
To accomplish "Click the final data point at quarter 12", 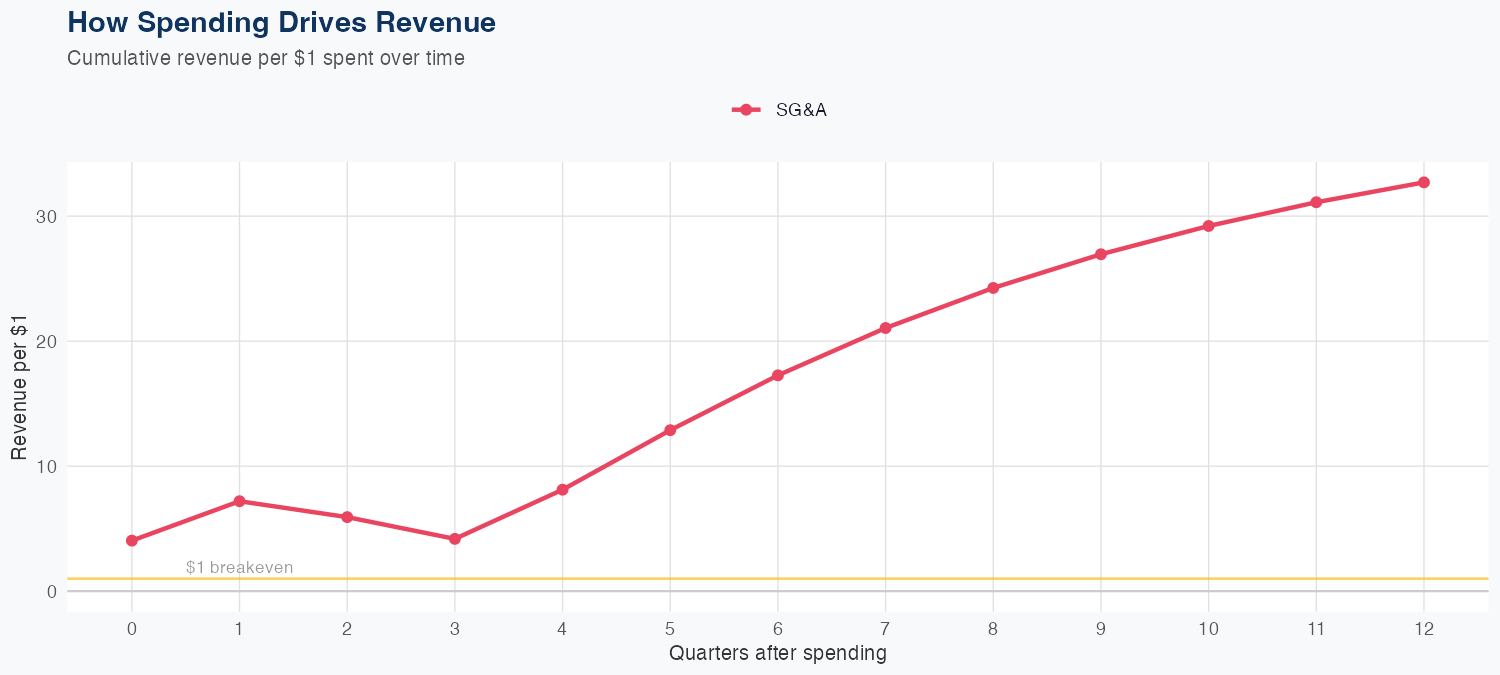I will (x=1424, y=182).
